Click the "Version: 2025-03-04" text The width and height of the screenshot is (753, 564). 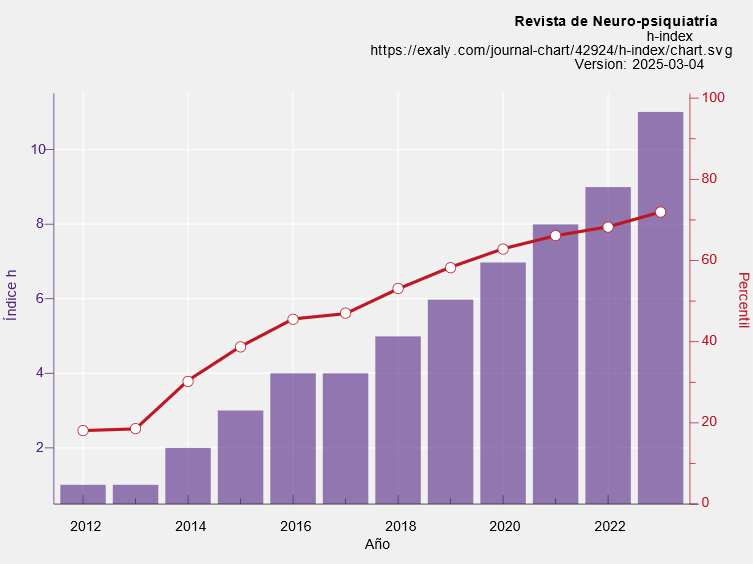tap(639, 64)
